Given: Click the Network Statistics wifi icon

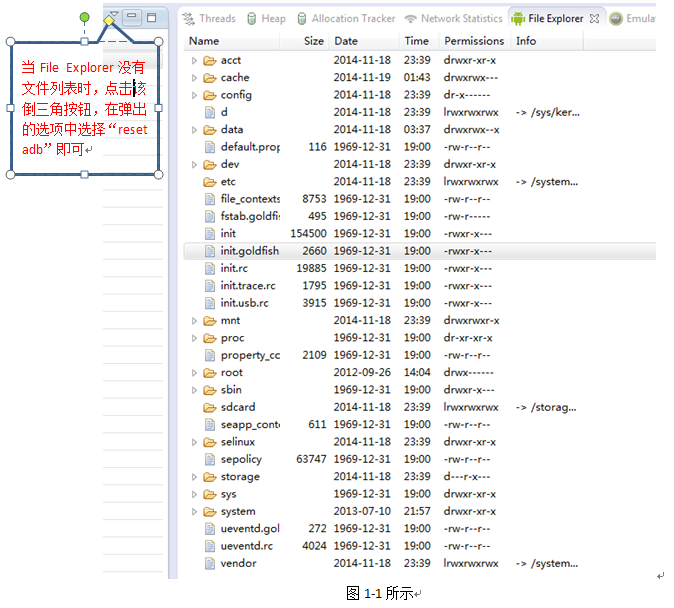Looking at the screenshot, I should (411, 19).
